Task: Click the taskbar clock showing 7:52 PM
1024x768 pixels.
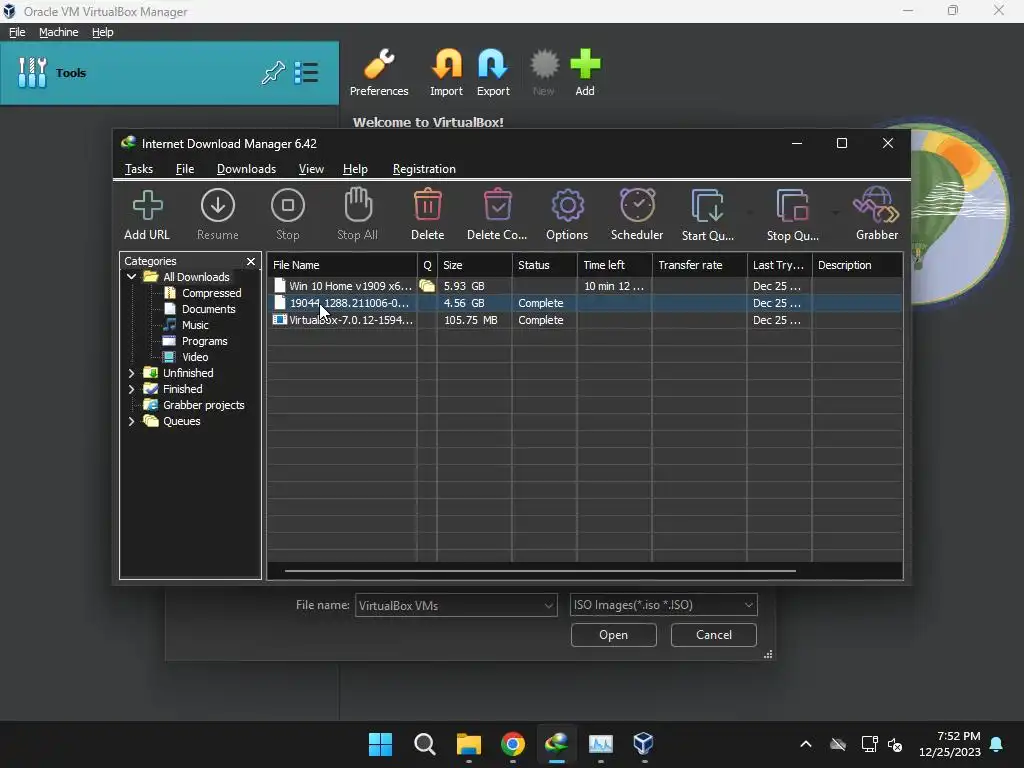Action: tap(950, 744)
